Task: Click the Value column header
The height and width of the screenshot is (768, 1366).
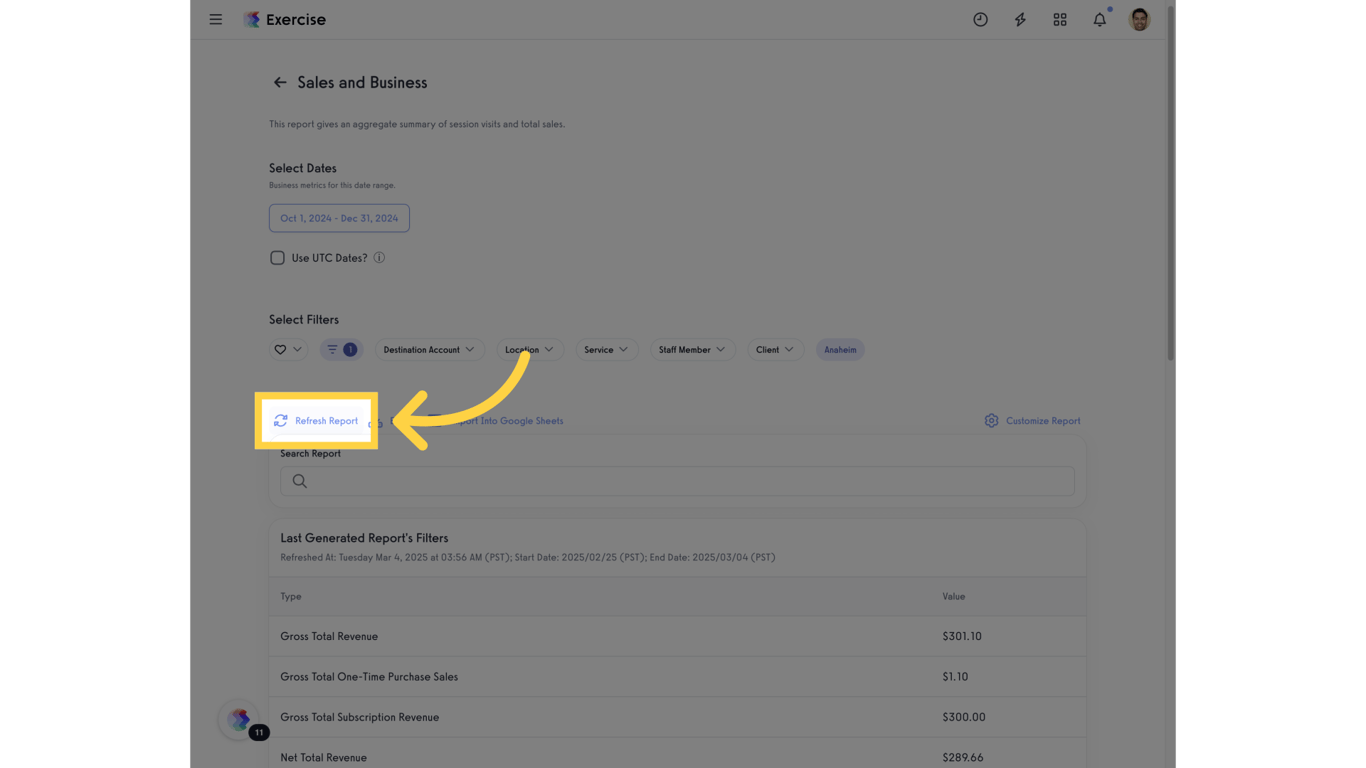Action: point(954,596)
